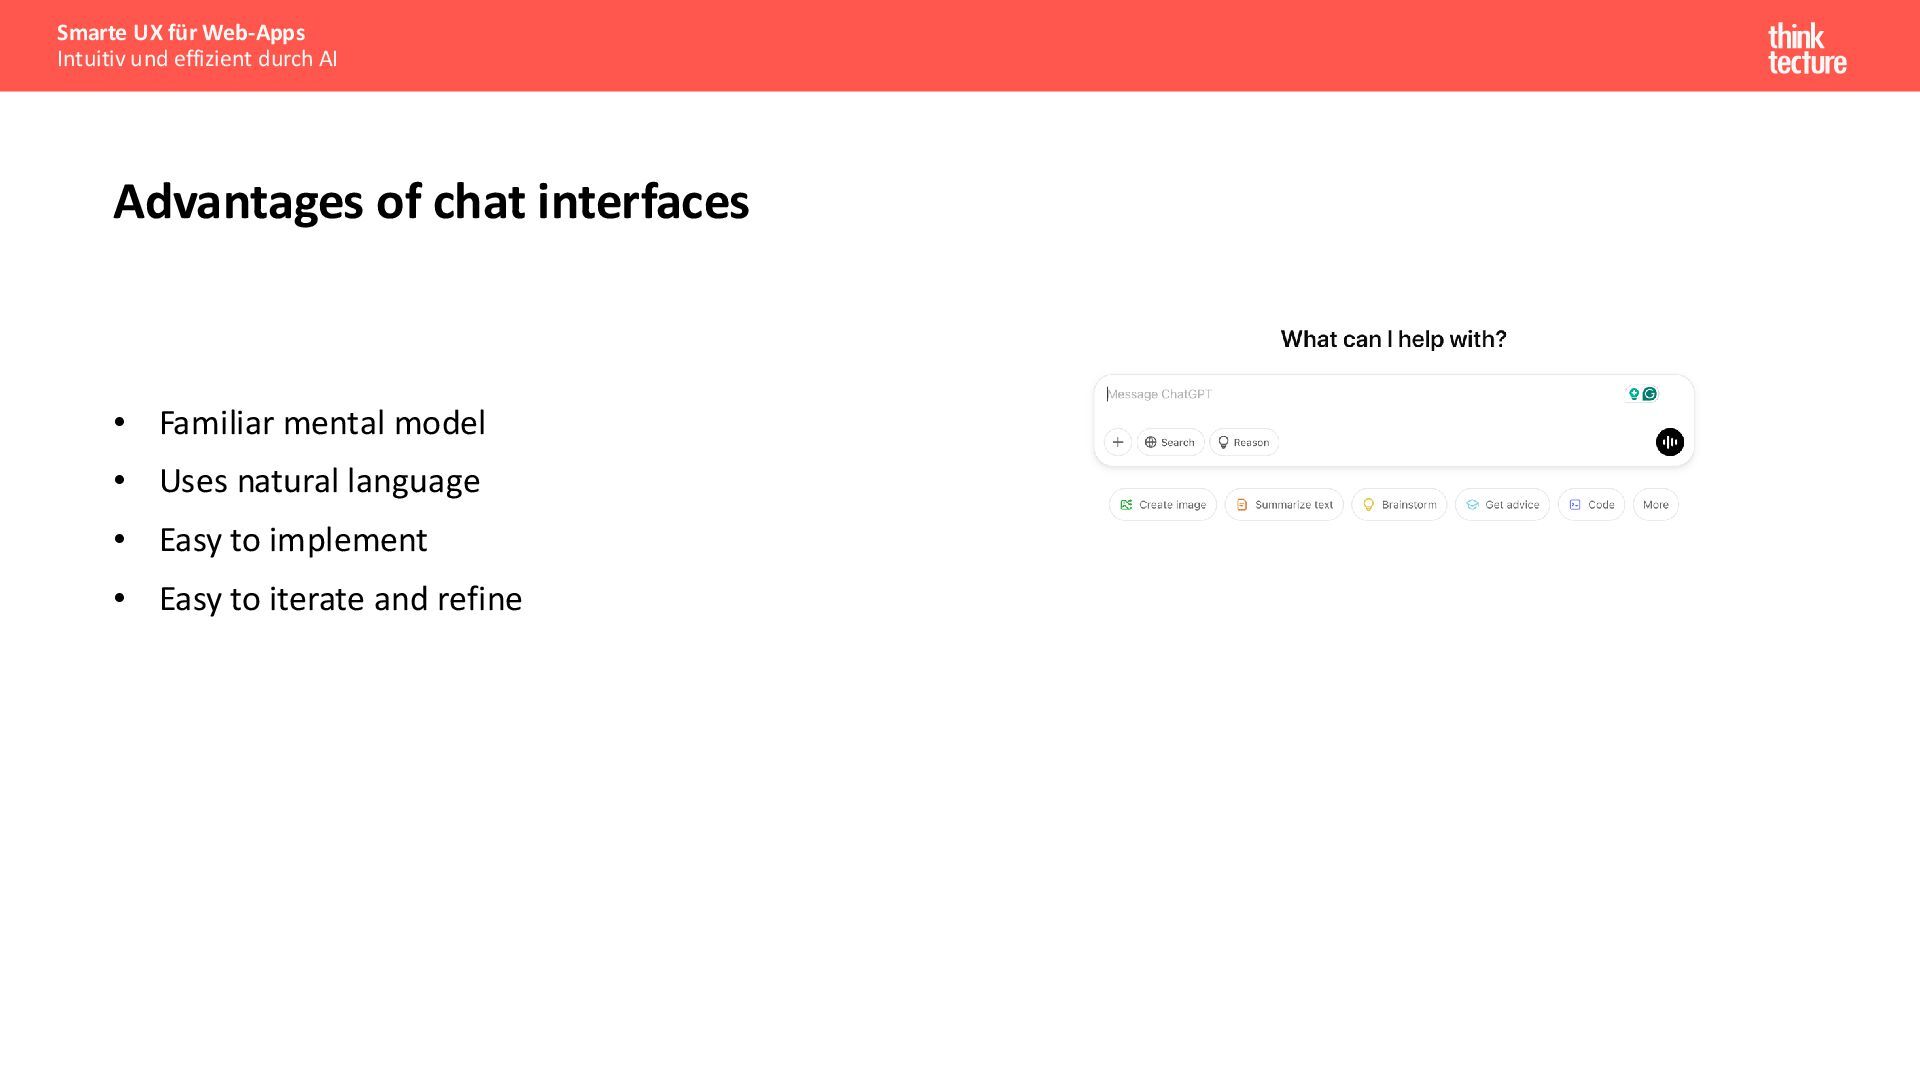Select the Get advice chip
The image size is (1920, 1080).
tap(1502, 505)
